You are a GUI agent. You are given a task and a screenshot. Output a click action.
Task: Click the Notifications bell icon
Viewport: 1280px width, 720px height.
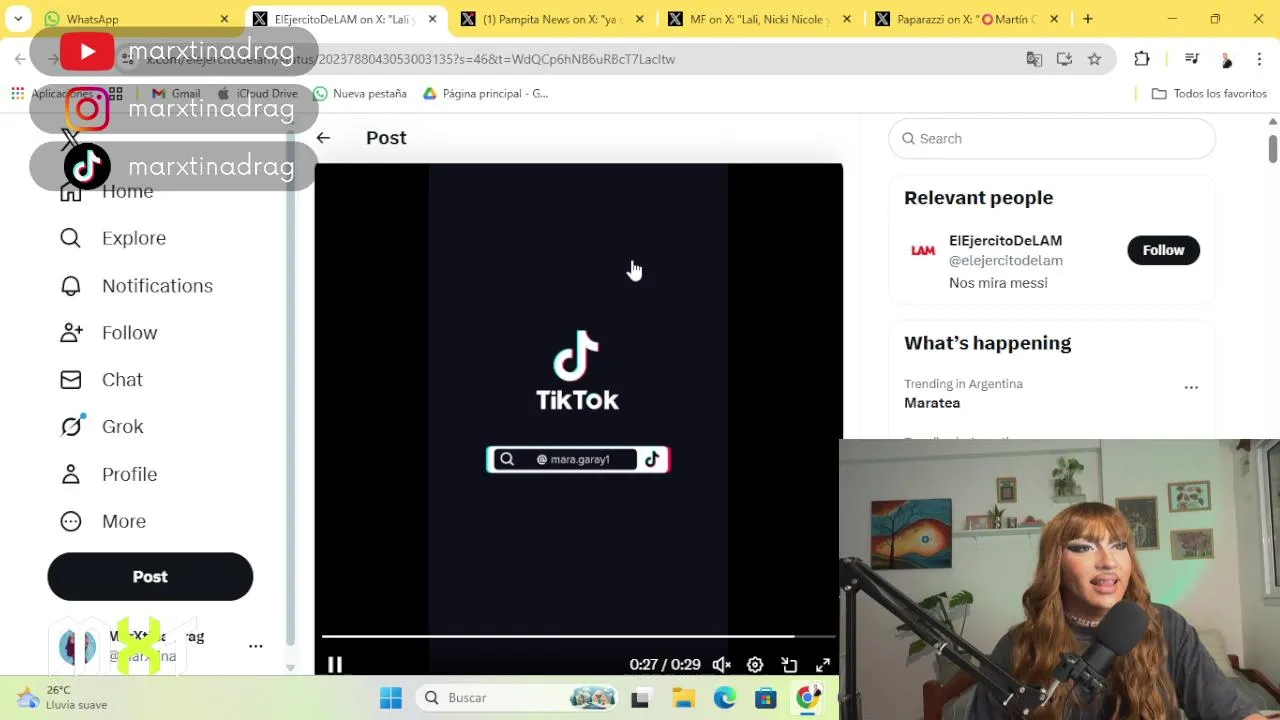click(70, 286)
